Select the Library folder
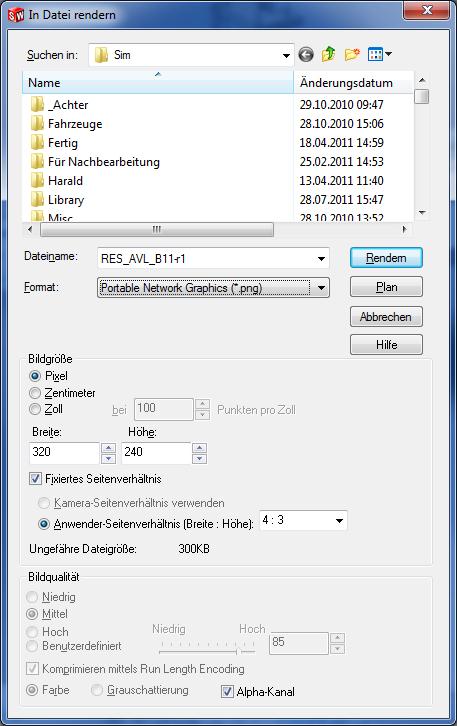 tap(57, 200)
